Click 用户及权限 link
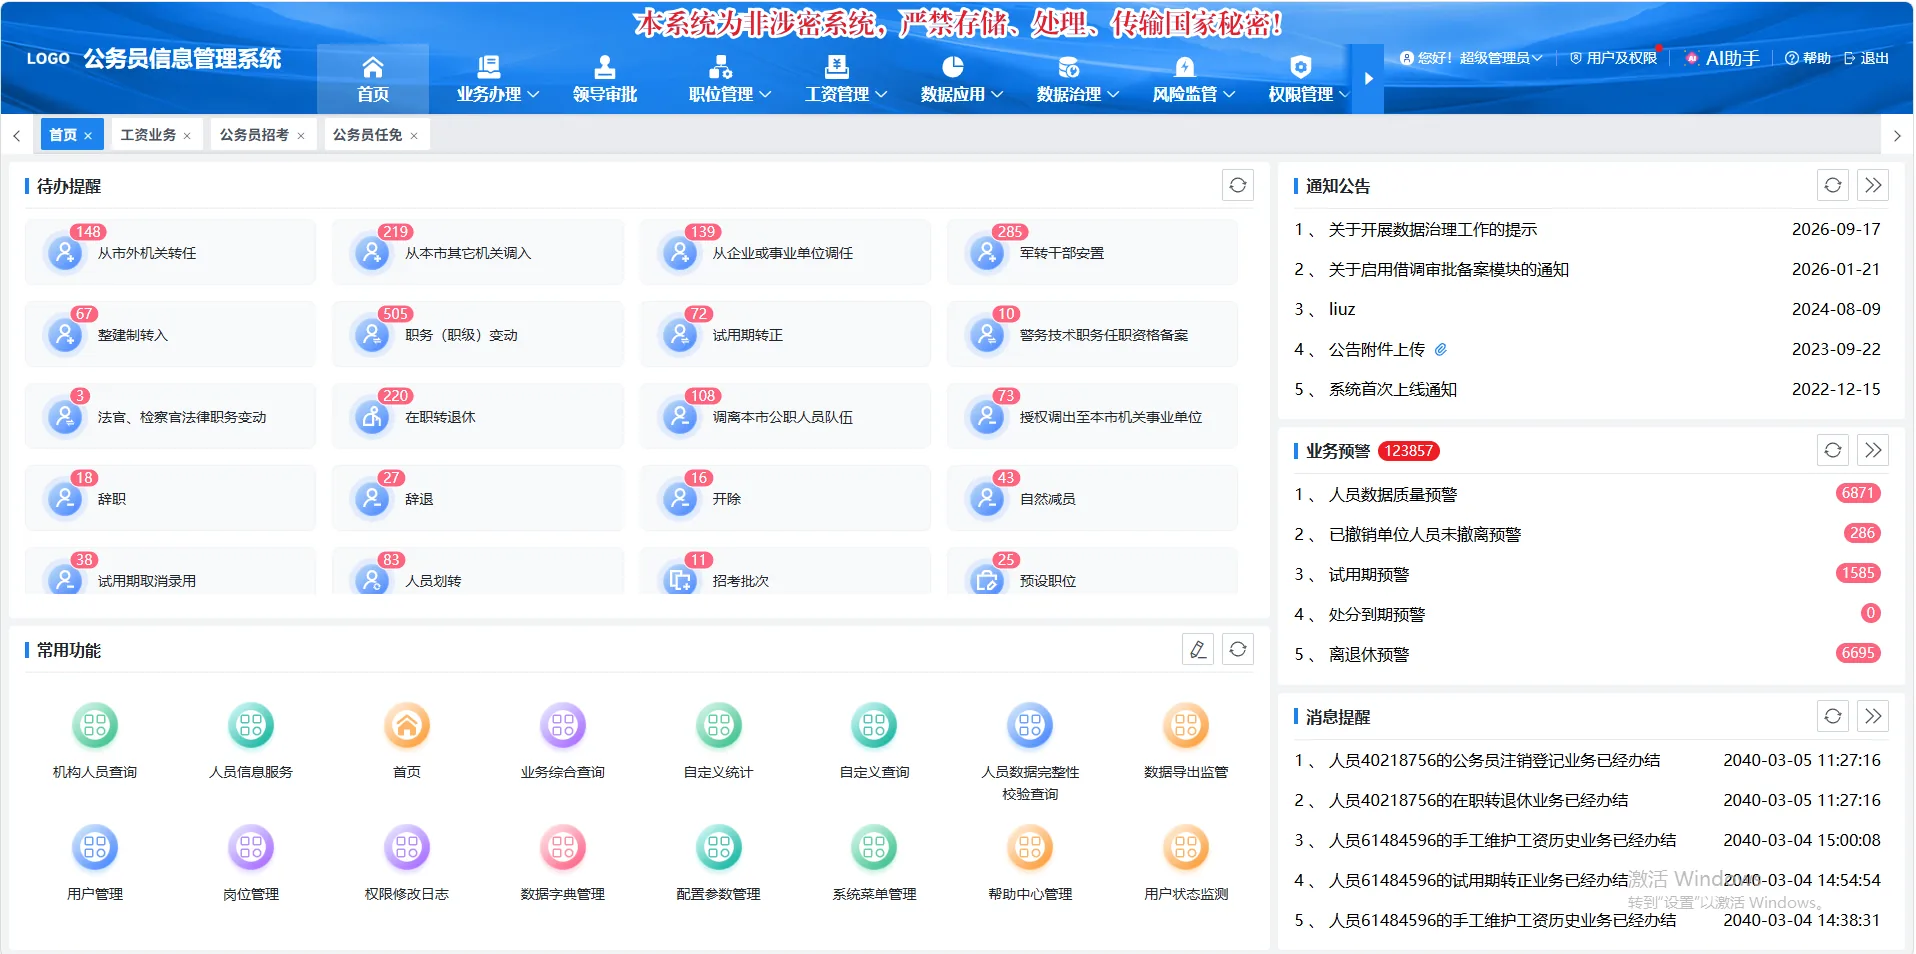Screen dimensions: 1916x954 click(x=1613, y=58)
